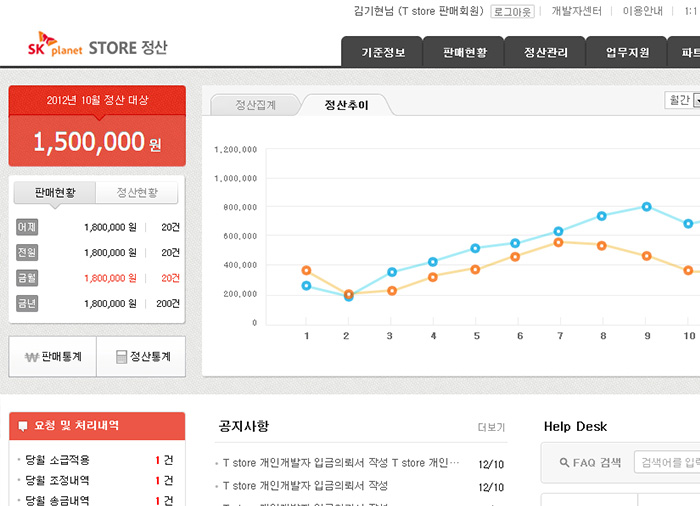Click the FAQ 검색 magnifier icon
This screenshot has height=506, width=700.
tap(564, 463)
